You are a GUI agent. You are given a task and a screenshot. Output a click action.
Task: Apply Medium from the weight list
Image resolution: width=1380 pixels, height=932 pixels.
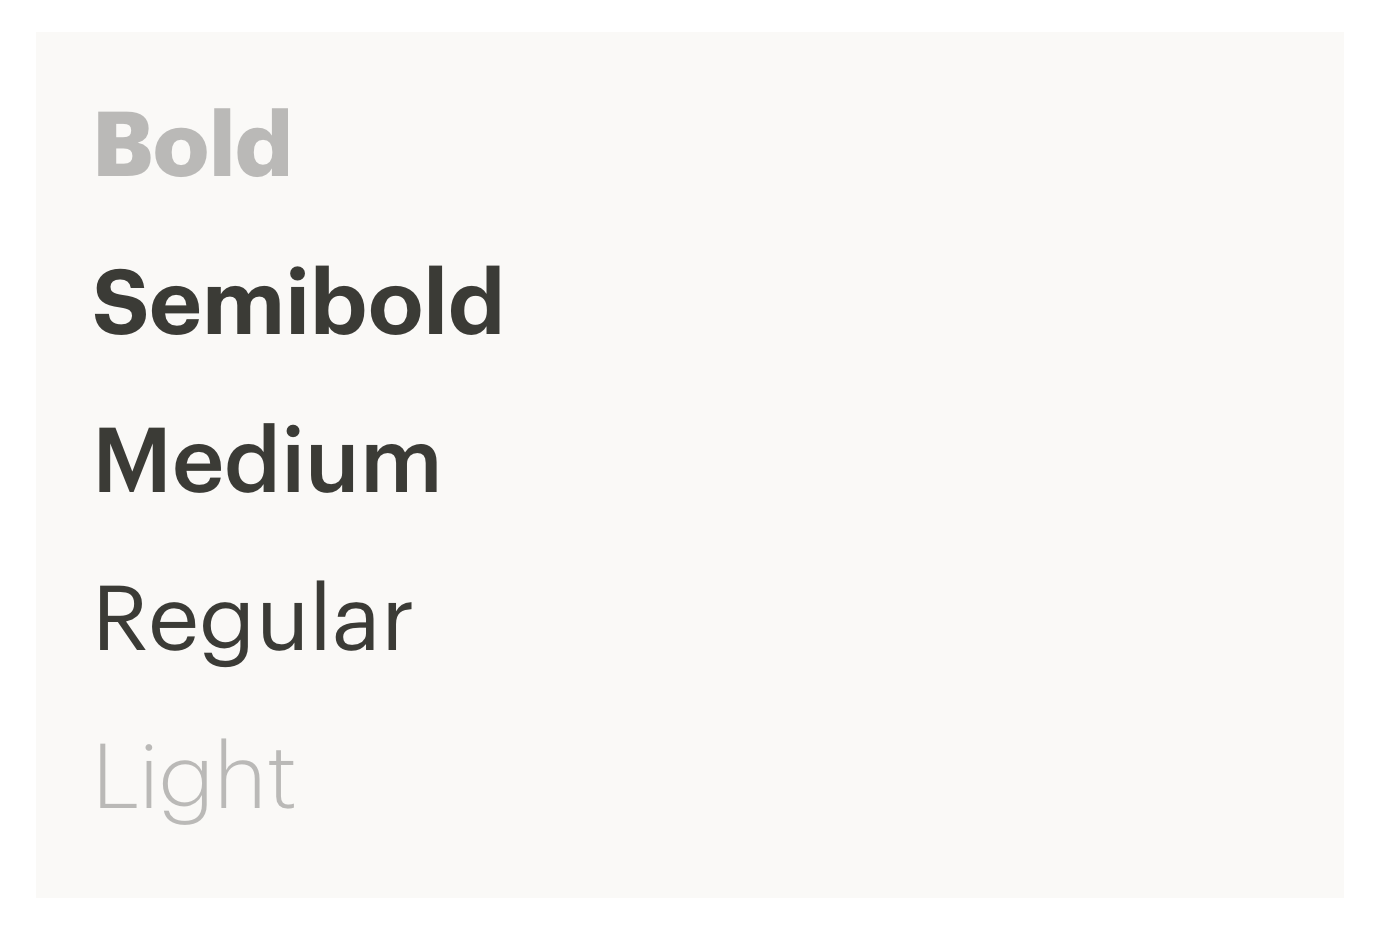267,460
